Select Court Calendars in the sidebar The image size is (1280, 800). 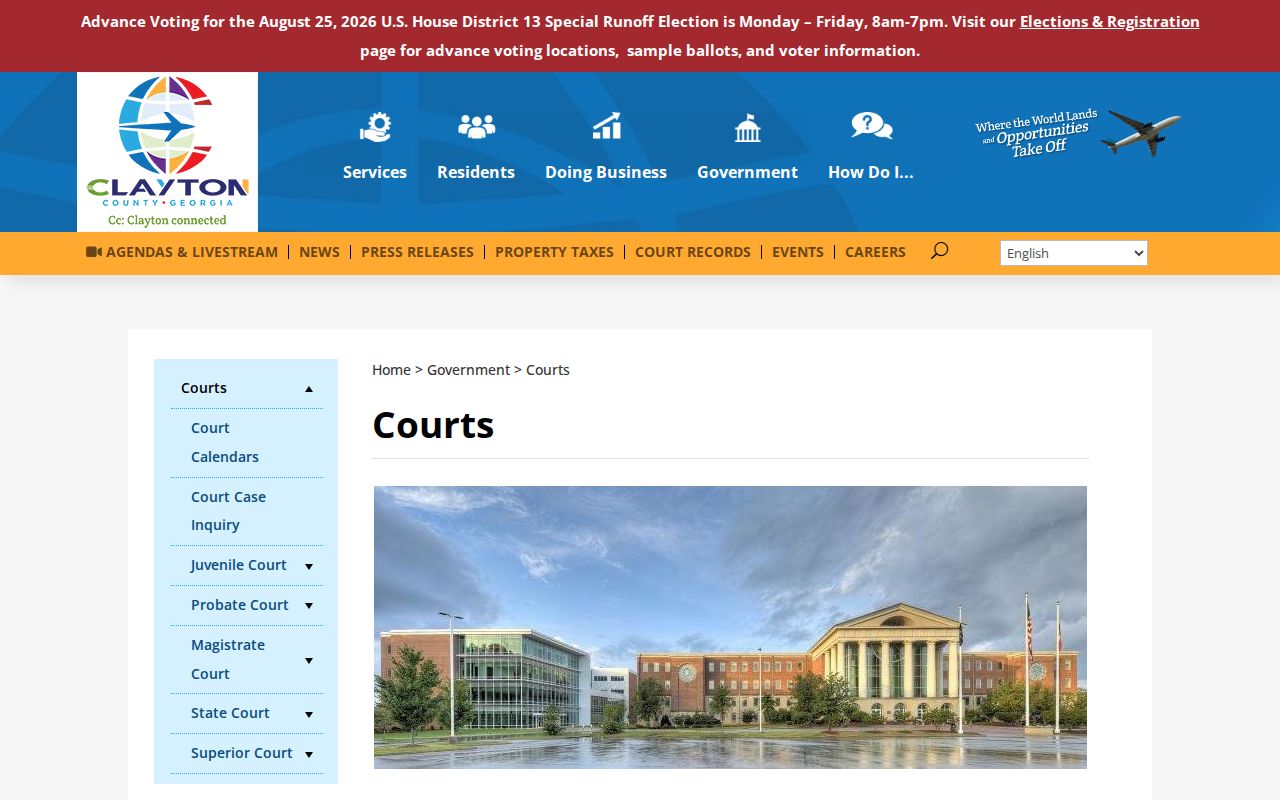225,442
